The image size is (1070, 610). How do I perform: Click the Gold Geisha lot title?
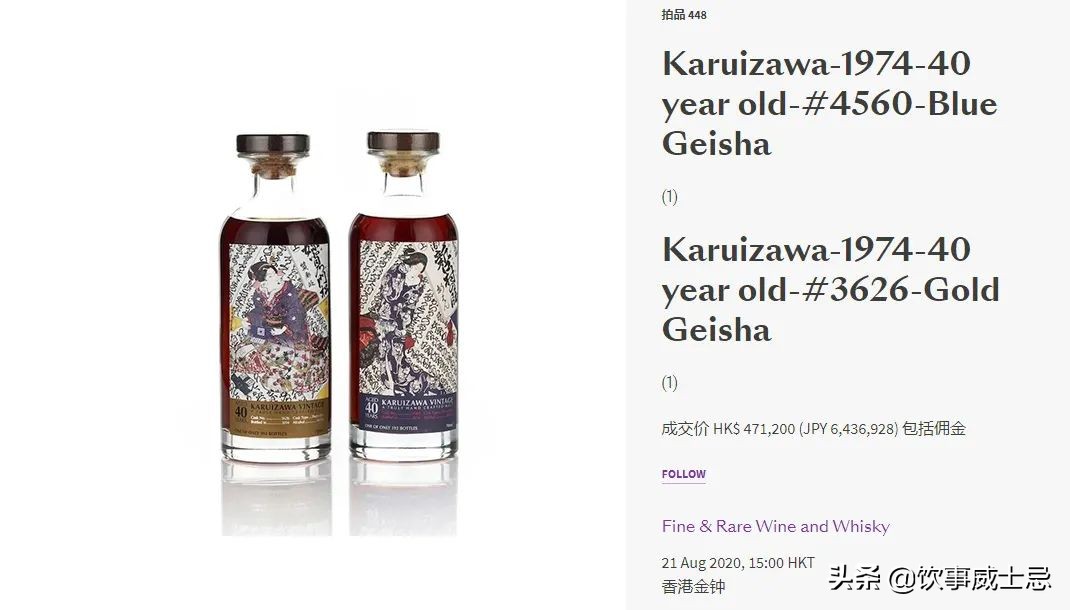830,290
